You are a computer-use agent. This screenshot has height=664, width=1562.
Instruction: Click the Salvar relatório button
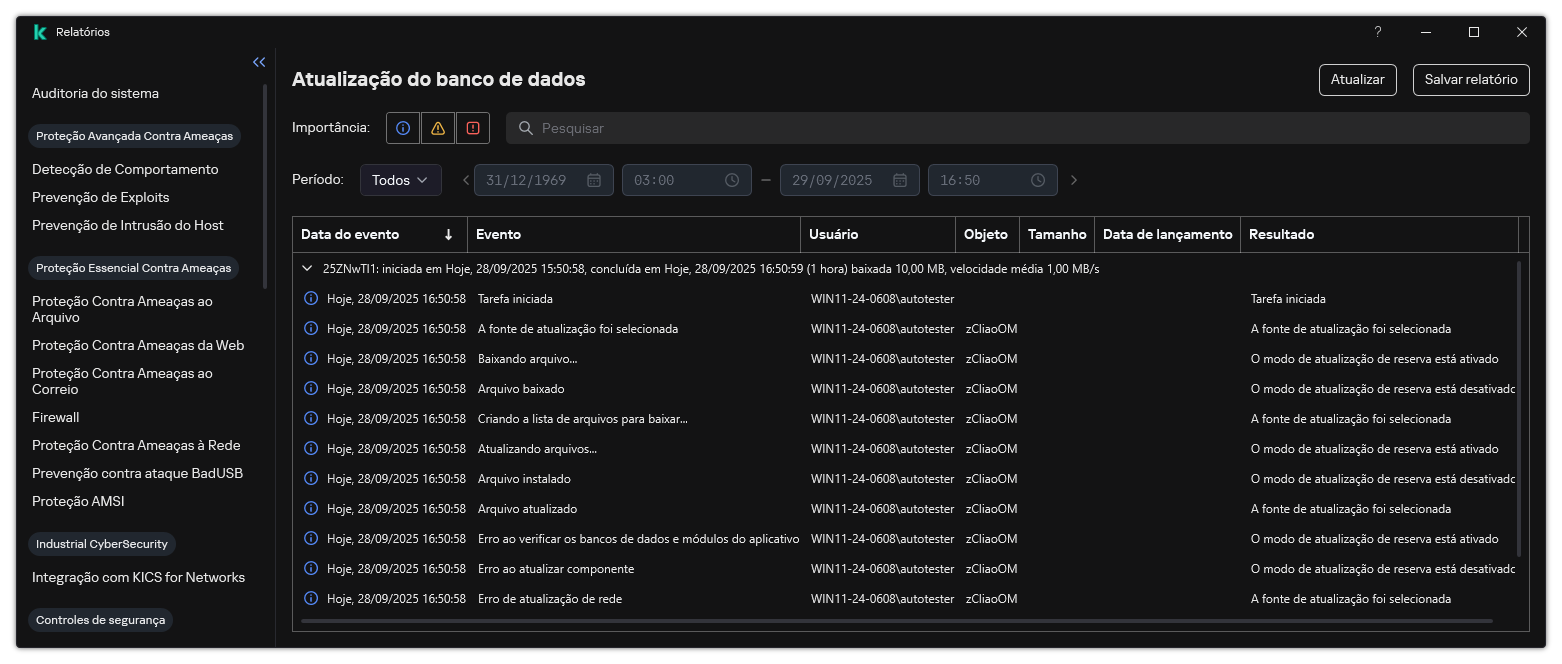(1471, 80)
